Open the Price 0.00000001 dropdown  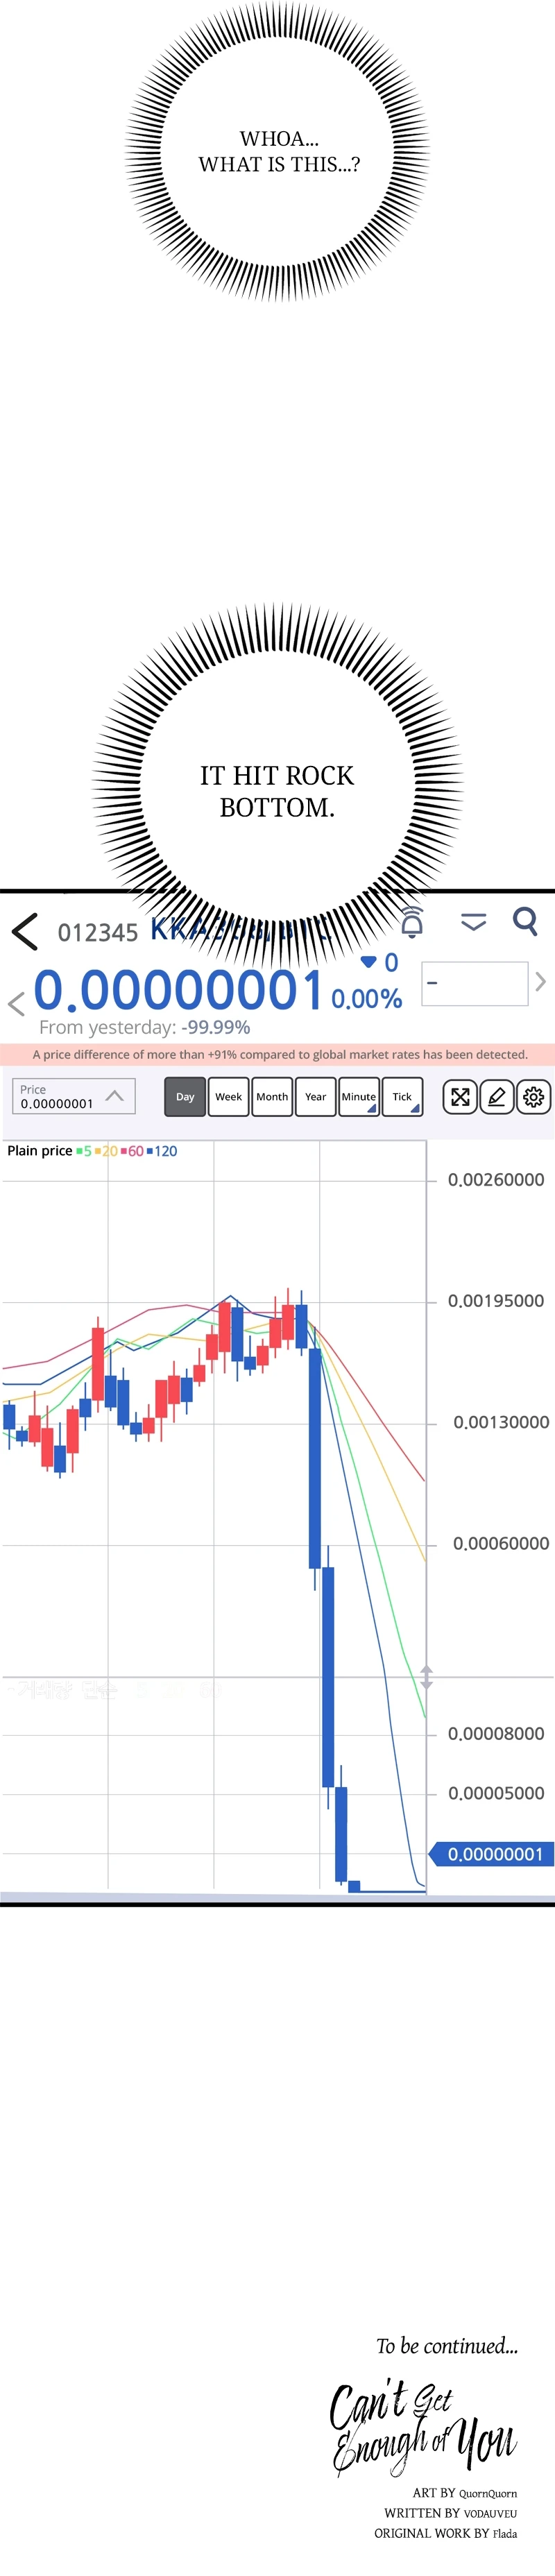click(x=73, y=1096)
